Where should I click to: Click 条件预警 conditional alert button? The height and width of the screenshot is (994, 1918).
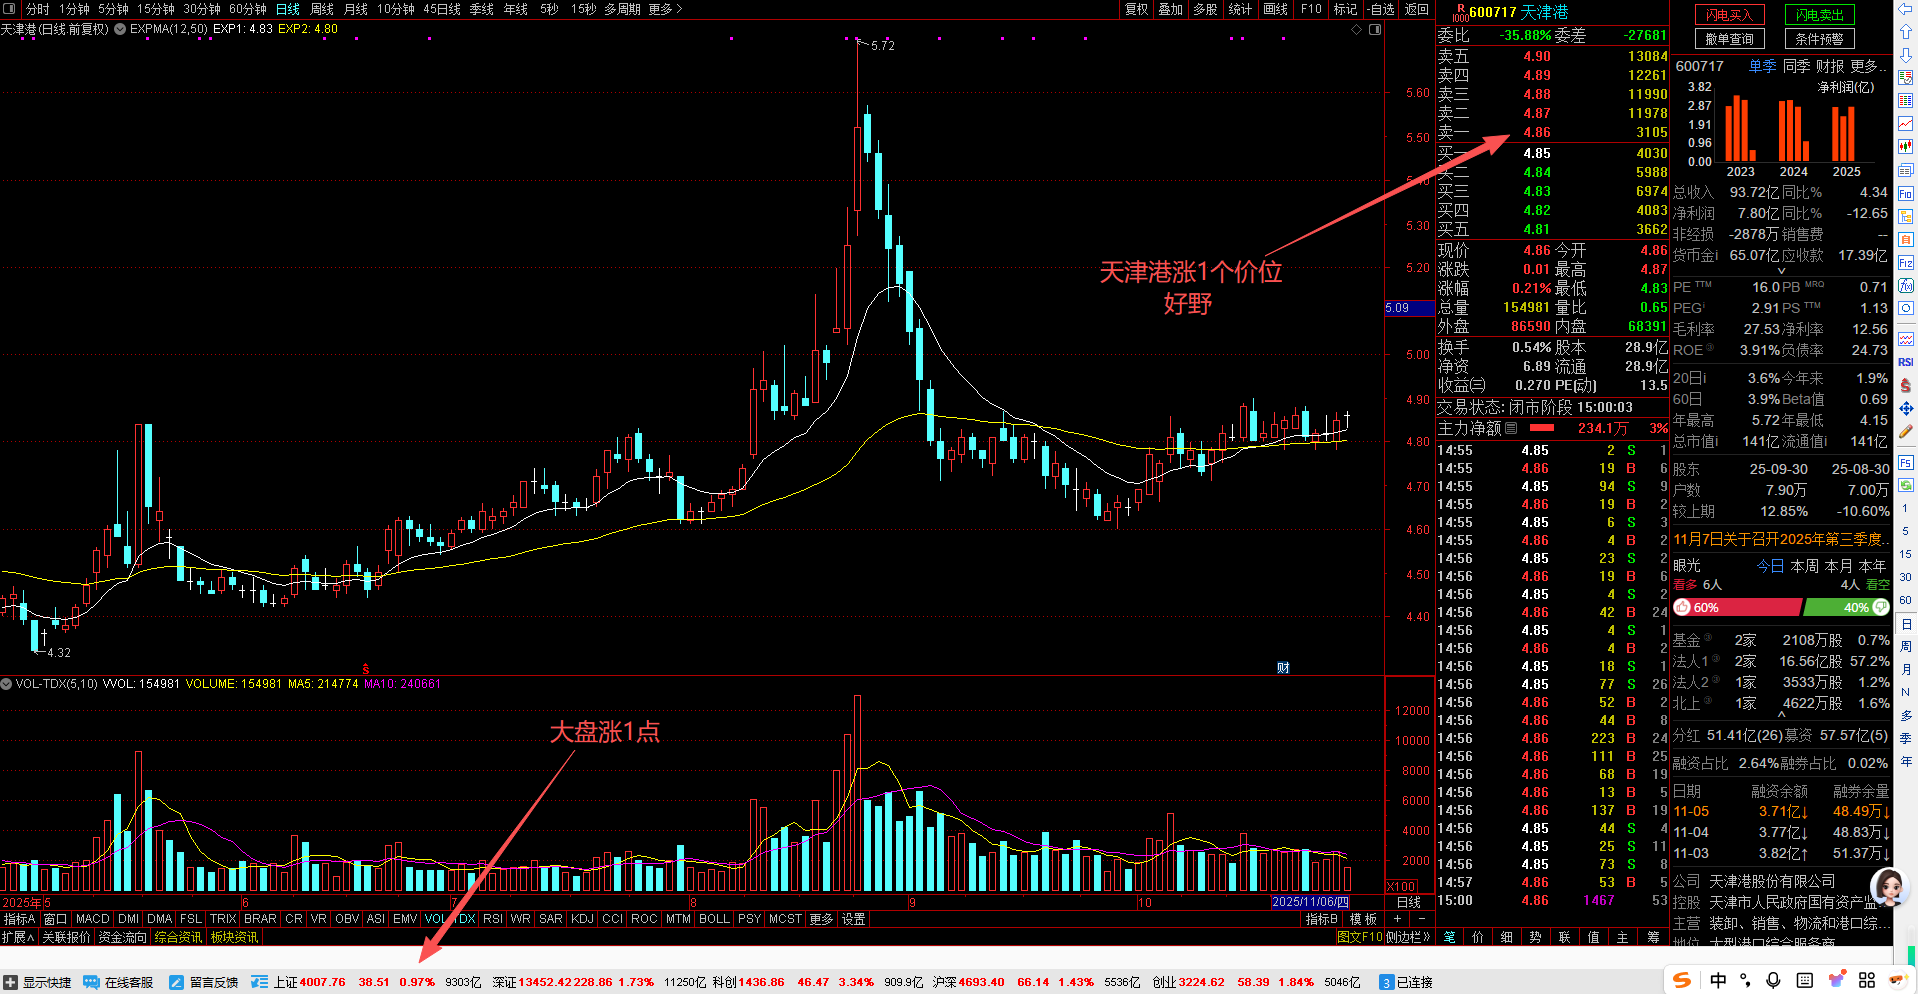1820,39
